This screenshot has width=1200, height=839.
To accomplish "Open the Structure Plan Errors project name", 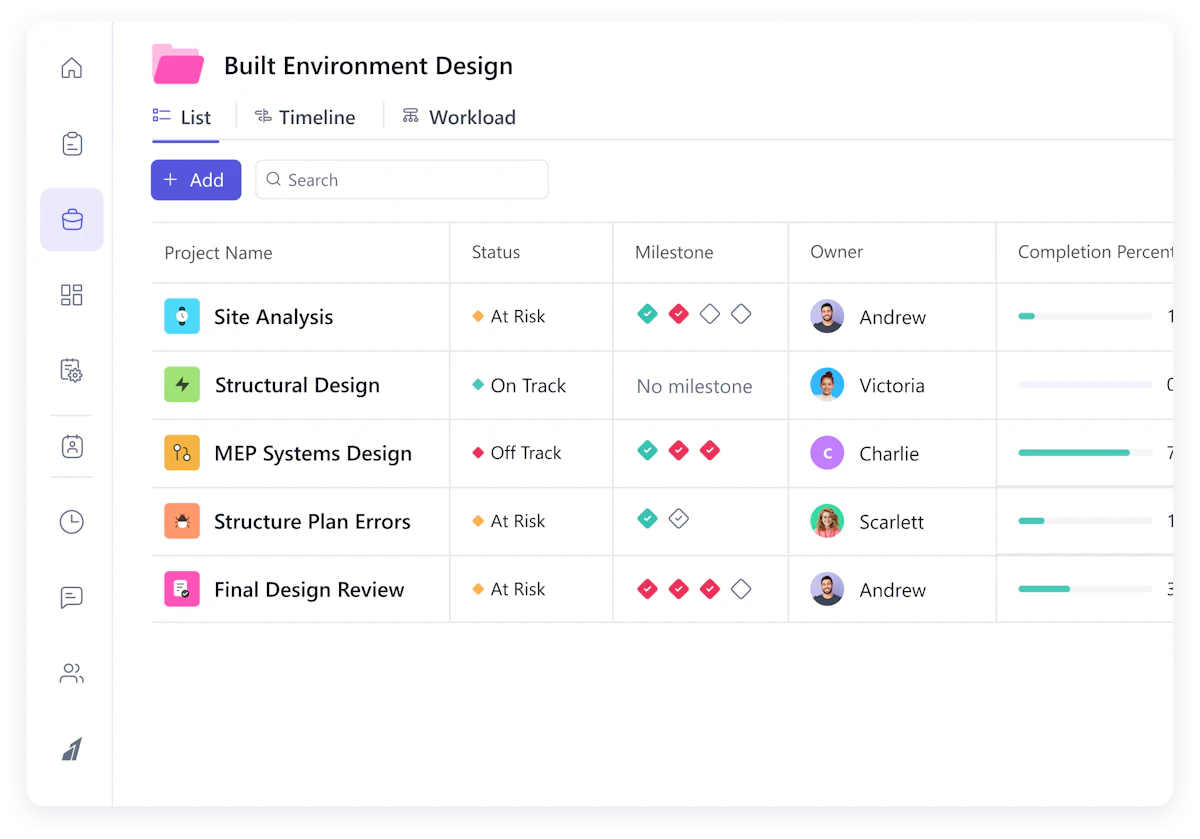I will tap(312, 521).
